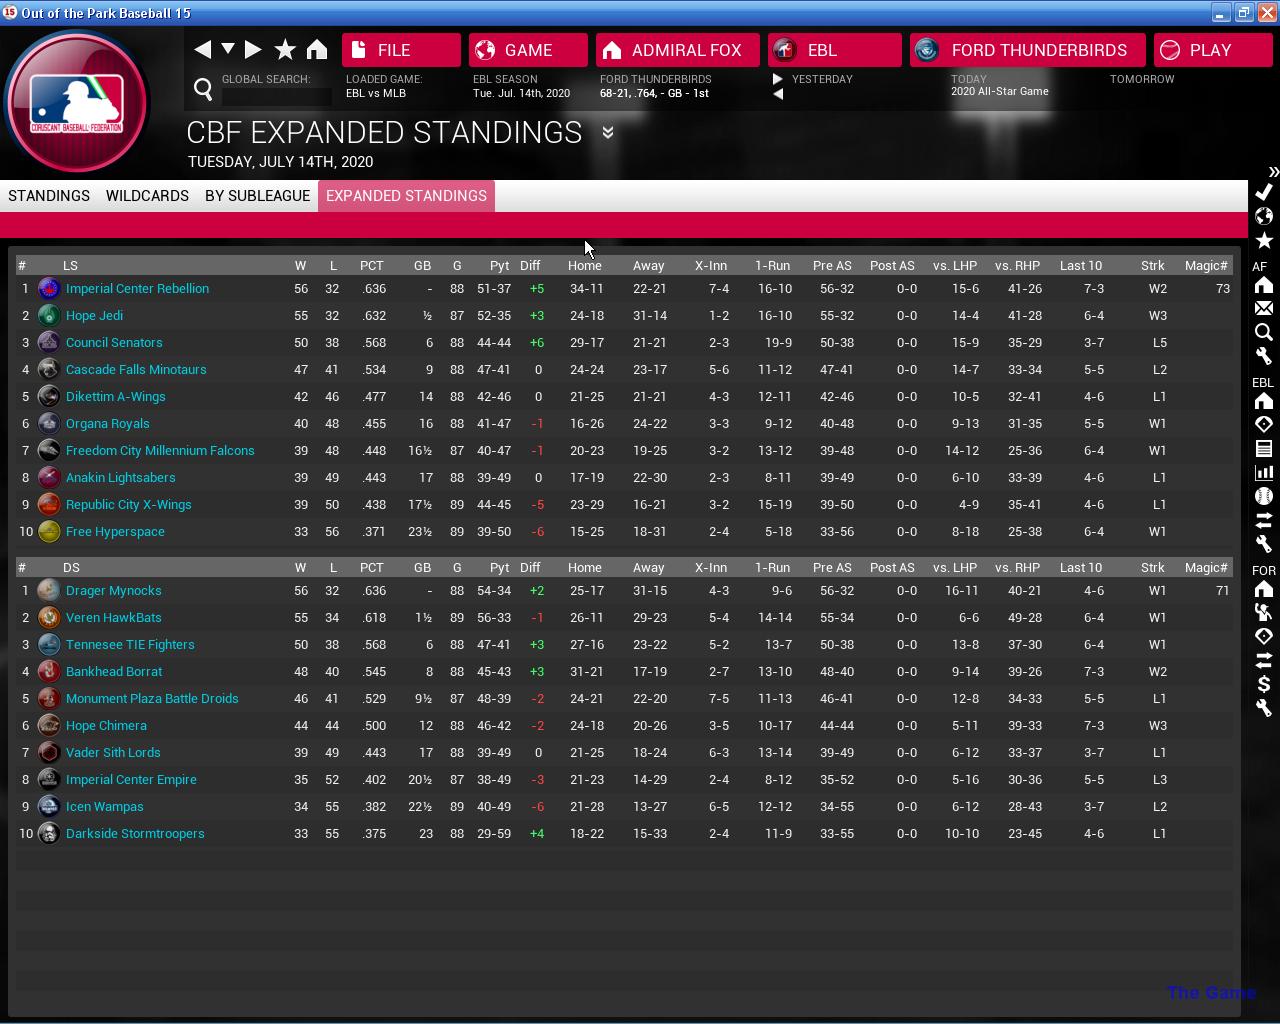Click the baseball icon in EBL sidebar section
Image resolution: width=1280 pixels, height=1024 pixels.
coord(1264,497)
